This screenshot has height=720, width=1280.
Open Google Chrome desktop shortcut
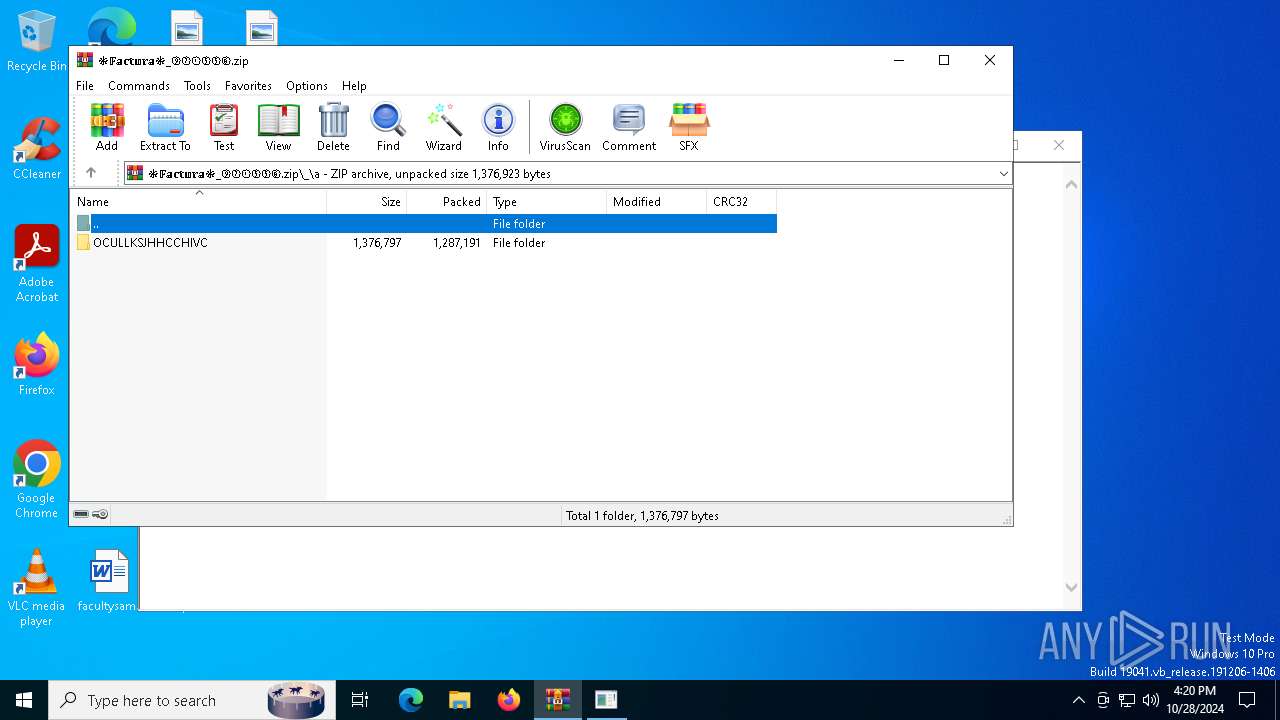tap(37, 479)
